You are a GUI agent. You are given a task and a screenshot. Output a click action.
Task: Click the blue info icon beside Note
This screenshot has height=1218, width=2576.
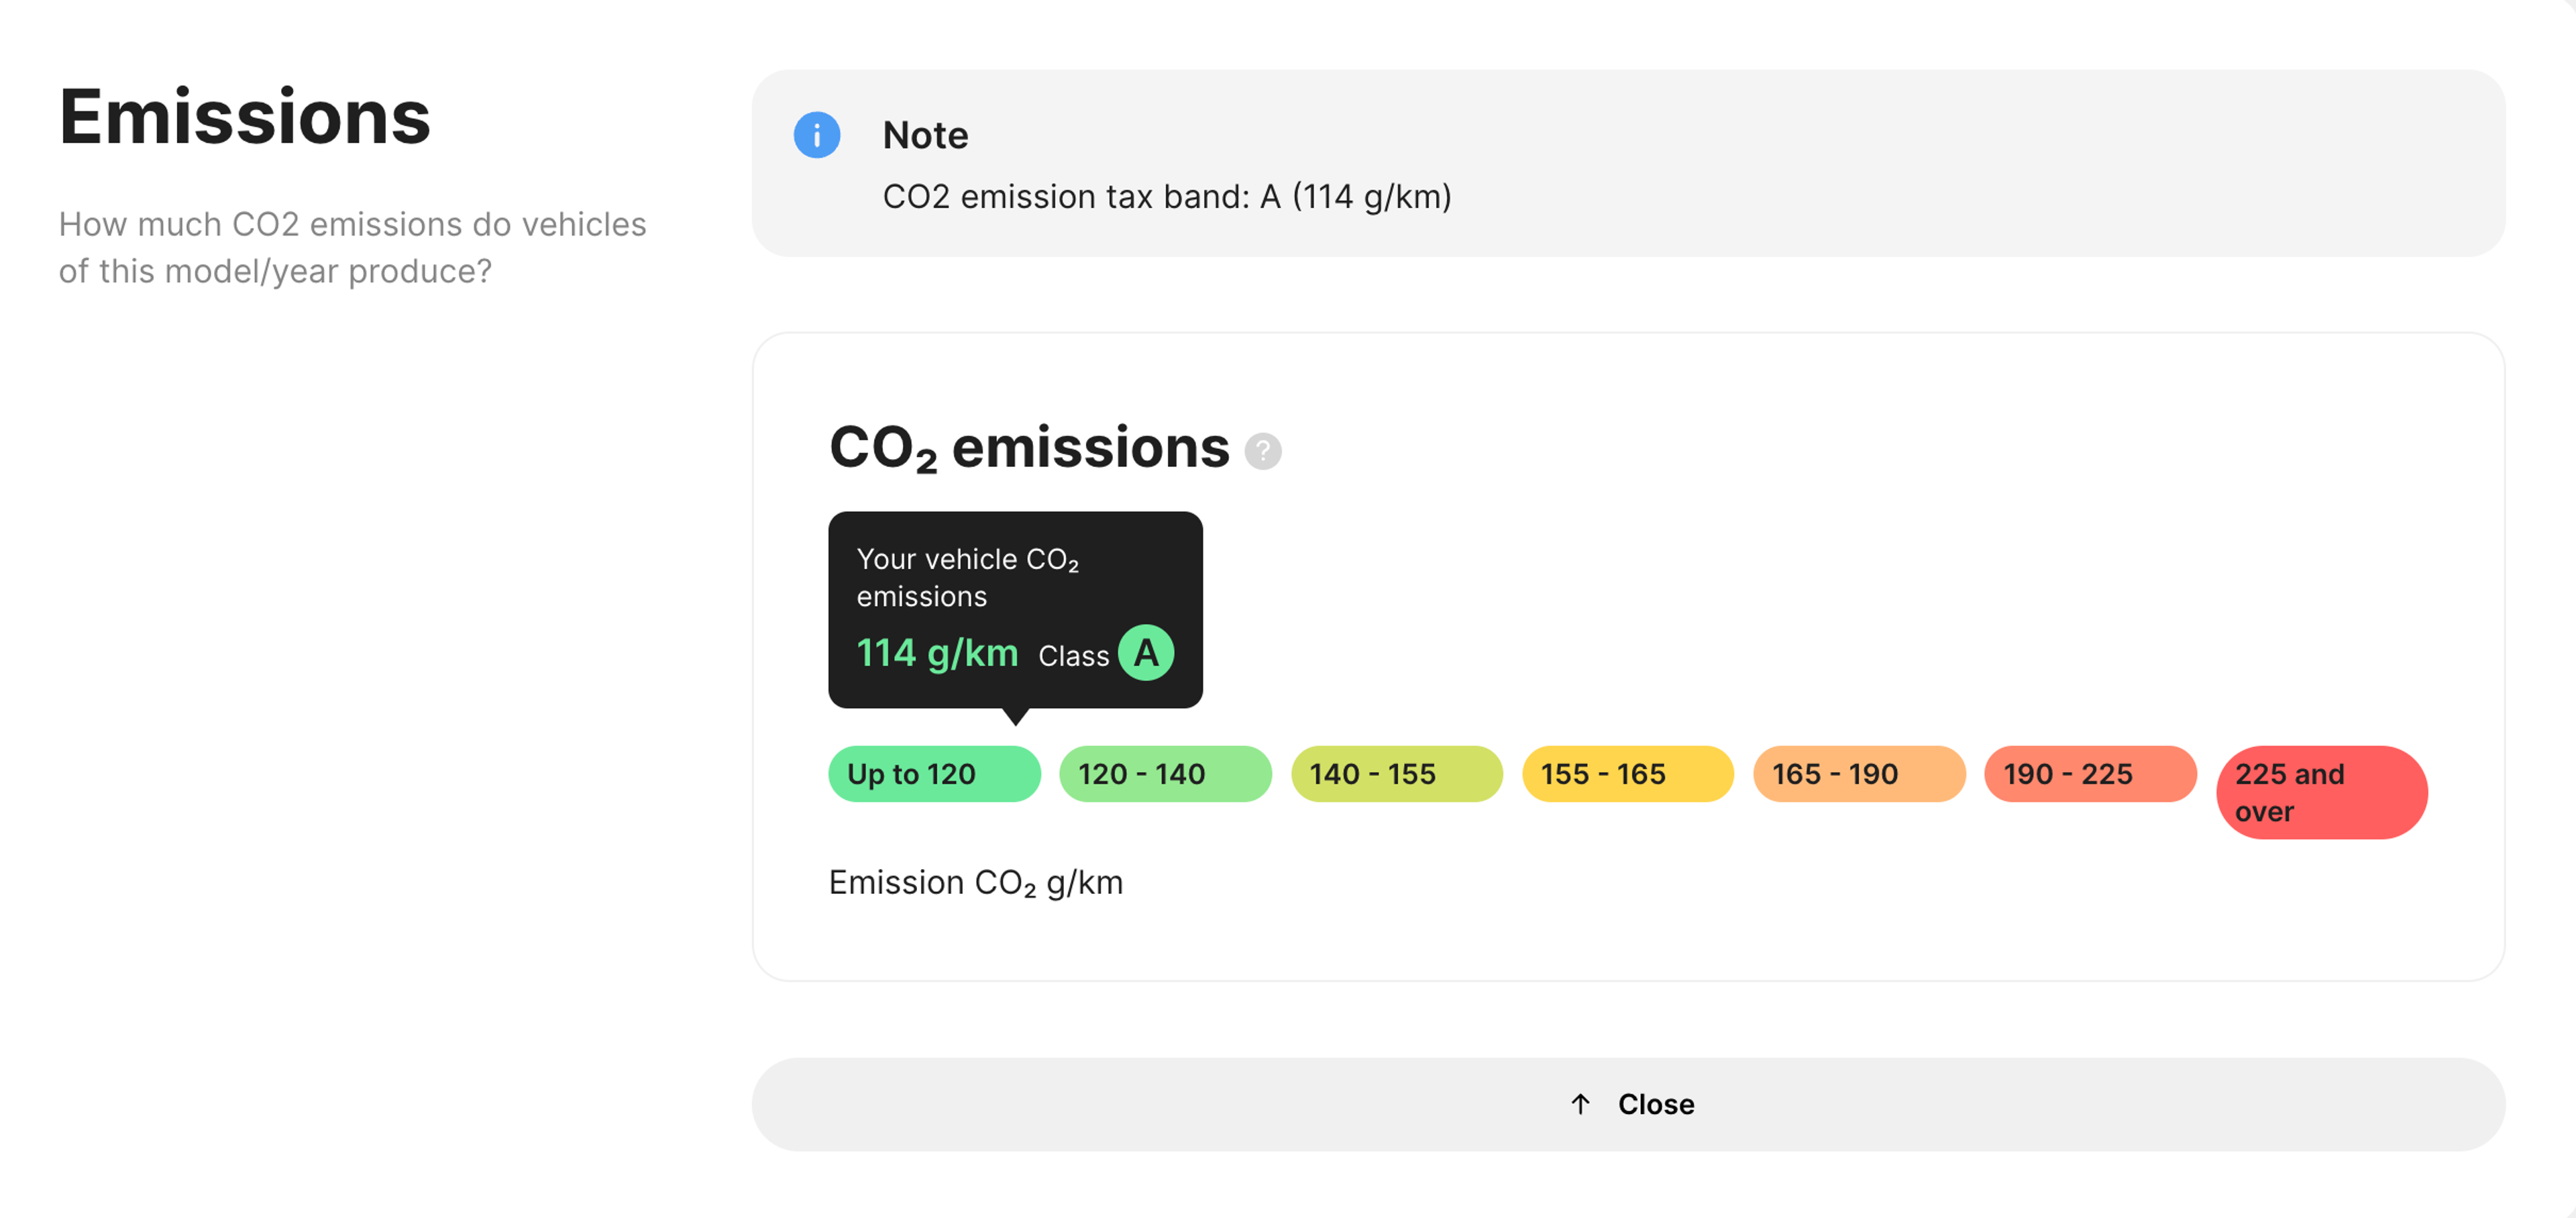[x=816, y=135]
